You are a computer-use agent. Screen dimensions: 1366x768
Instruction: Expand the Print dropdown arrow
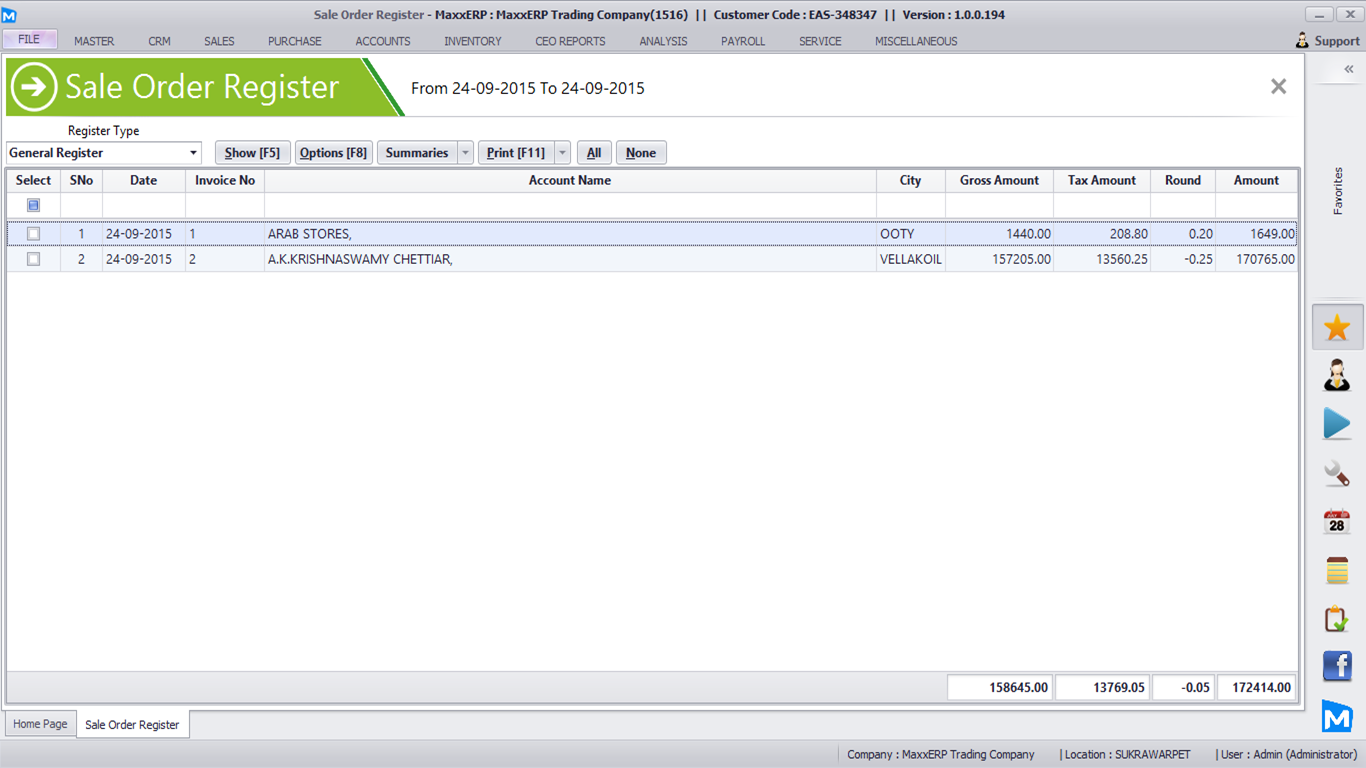click(562, 153)
